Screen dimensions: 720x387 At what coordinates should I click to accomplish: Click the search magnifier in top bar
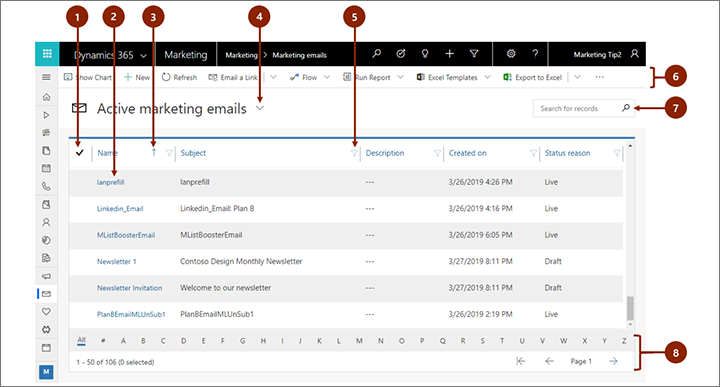click(x=377, y=54)
